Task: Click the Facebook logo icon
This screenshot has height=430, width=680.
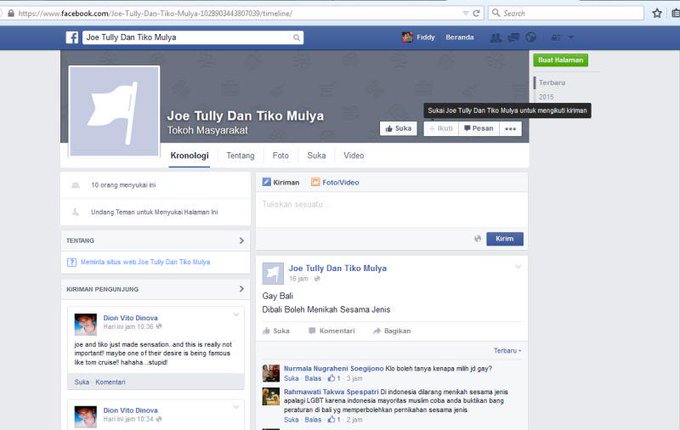Action: (x=72, y=37)
